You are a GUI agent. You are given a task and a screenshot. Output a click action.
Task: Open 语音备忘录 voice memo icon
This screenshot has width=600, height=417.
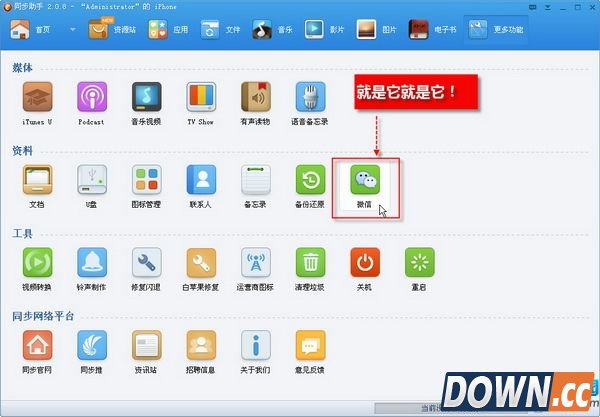pos(310,97)
